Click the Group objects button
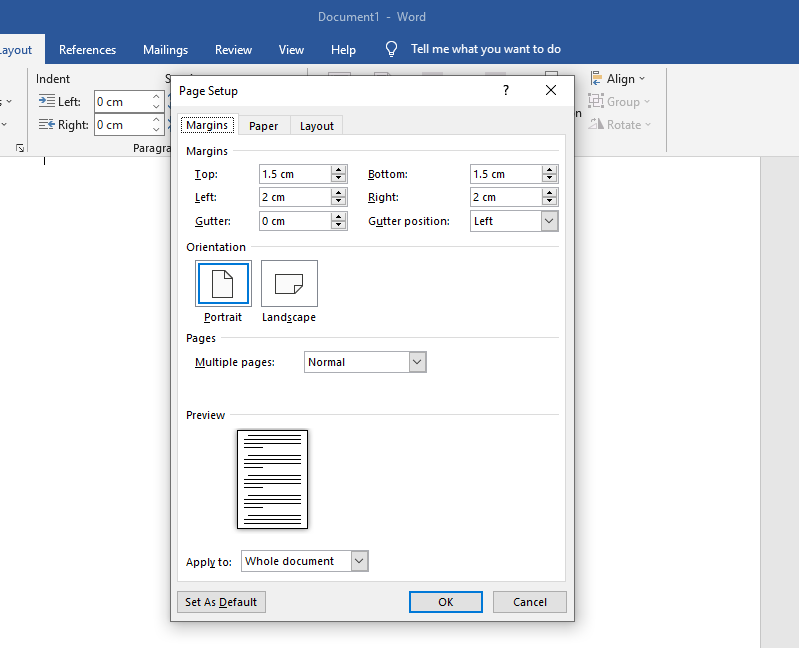799x648 pixels. pos(622,102)
